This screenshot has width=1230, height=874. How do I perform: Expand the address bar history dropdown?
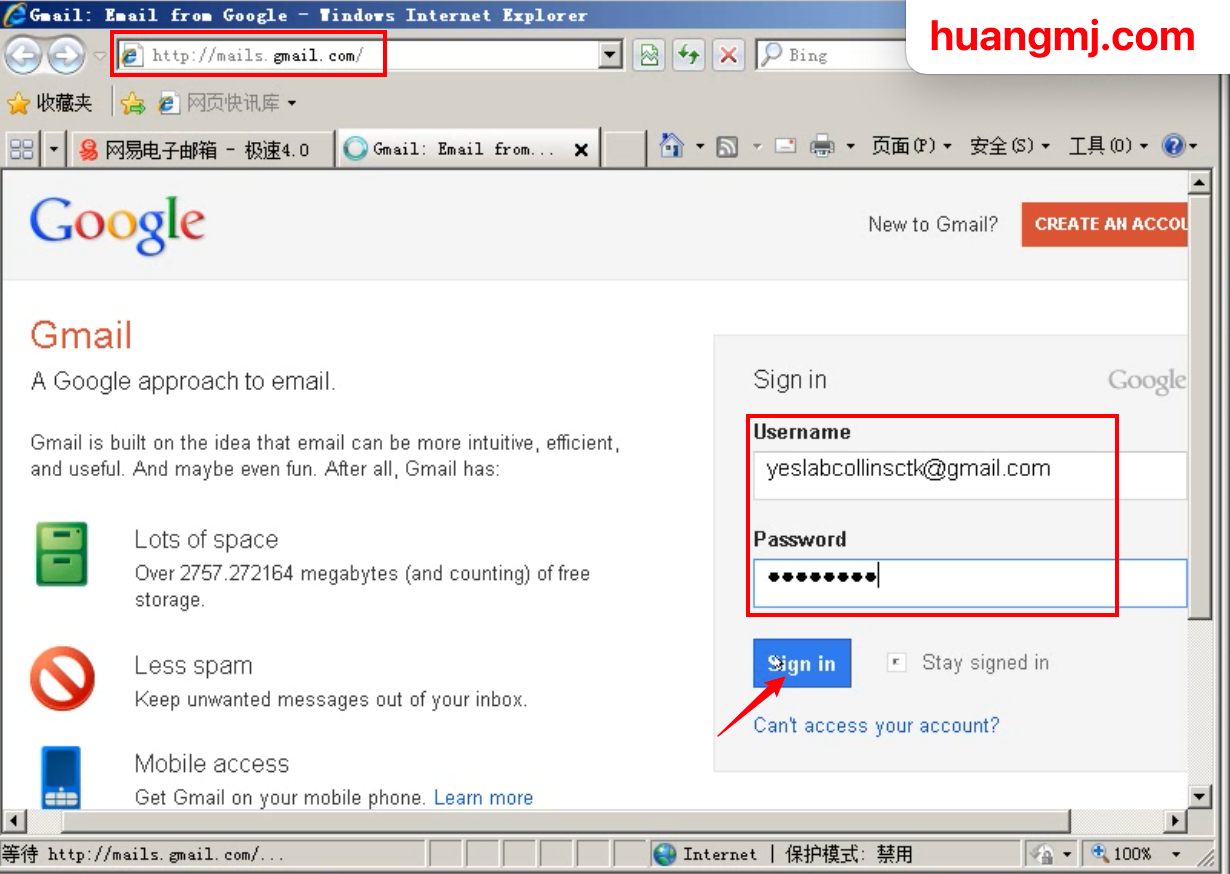pyautogui.click(x=611, y=56)
